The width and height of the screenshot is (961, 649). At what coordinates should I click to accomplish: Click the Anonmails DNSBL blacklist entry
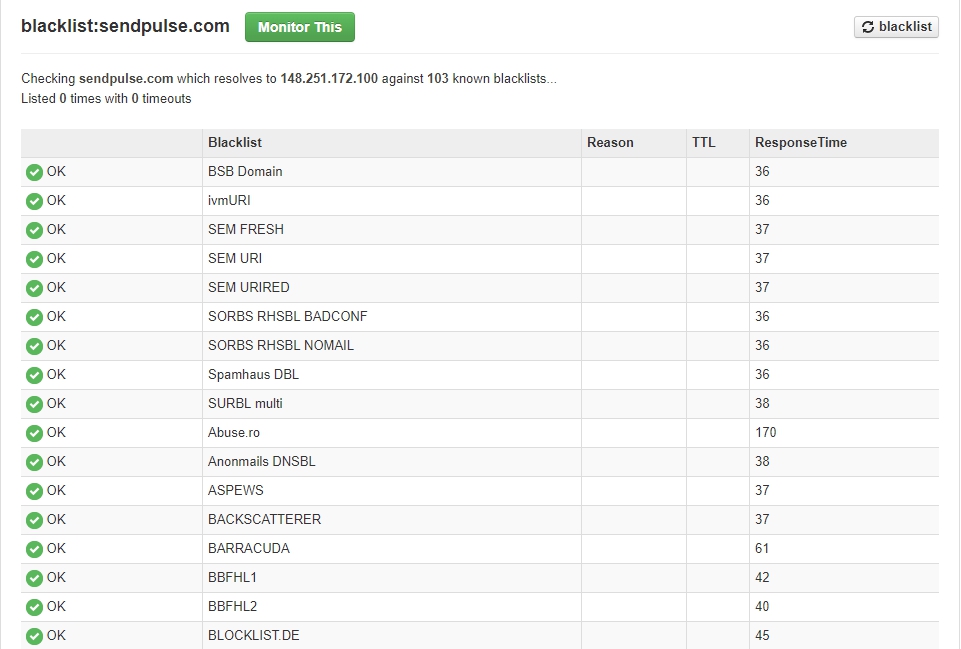[261, 462]
